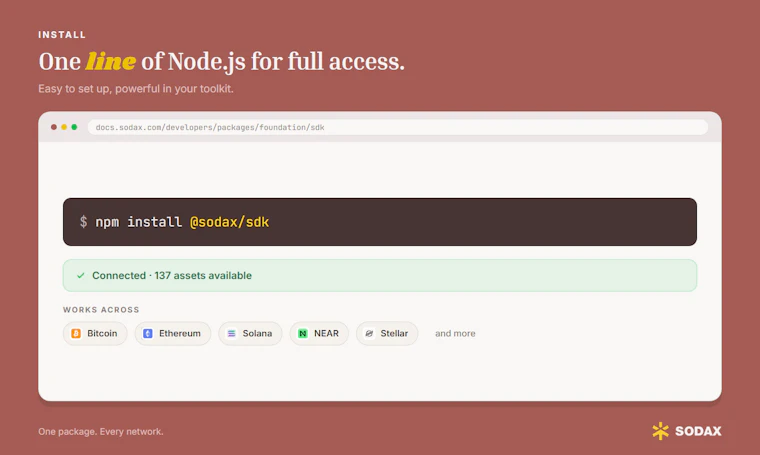
Task: Select the Bitcoin network chip label
Action: [102, 333]
